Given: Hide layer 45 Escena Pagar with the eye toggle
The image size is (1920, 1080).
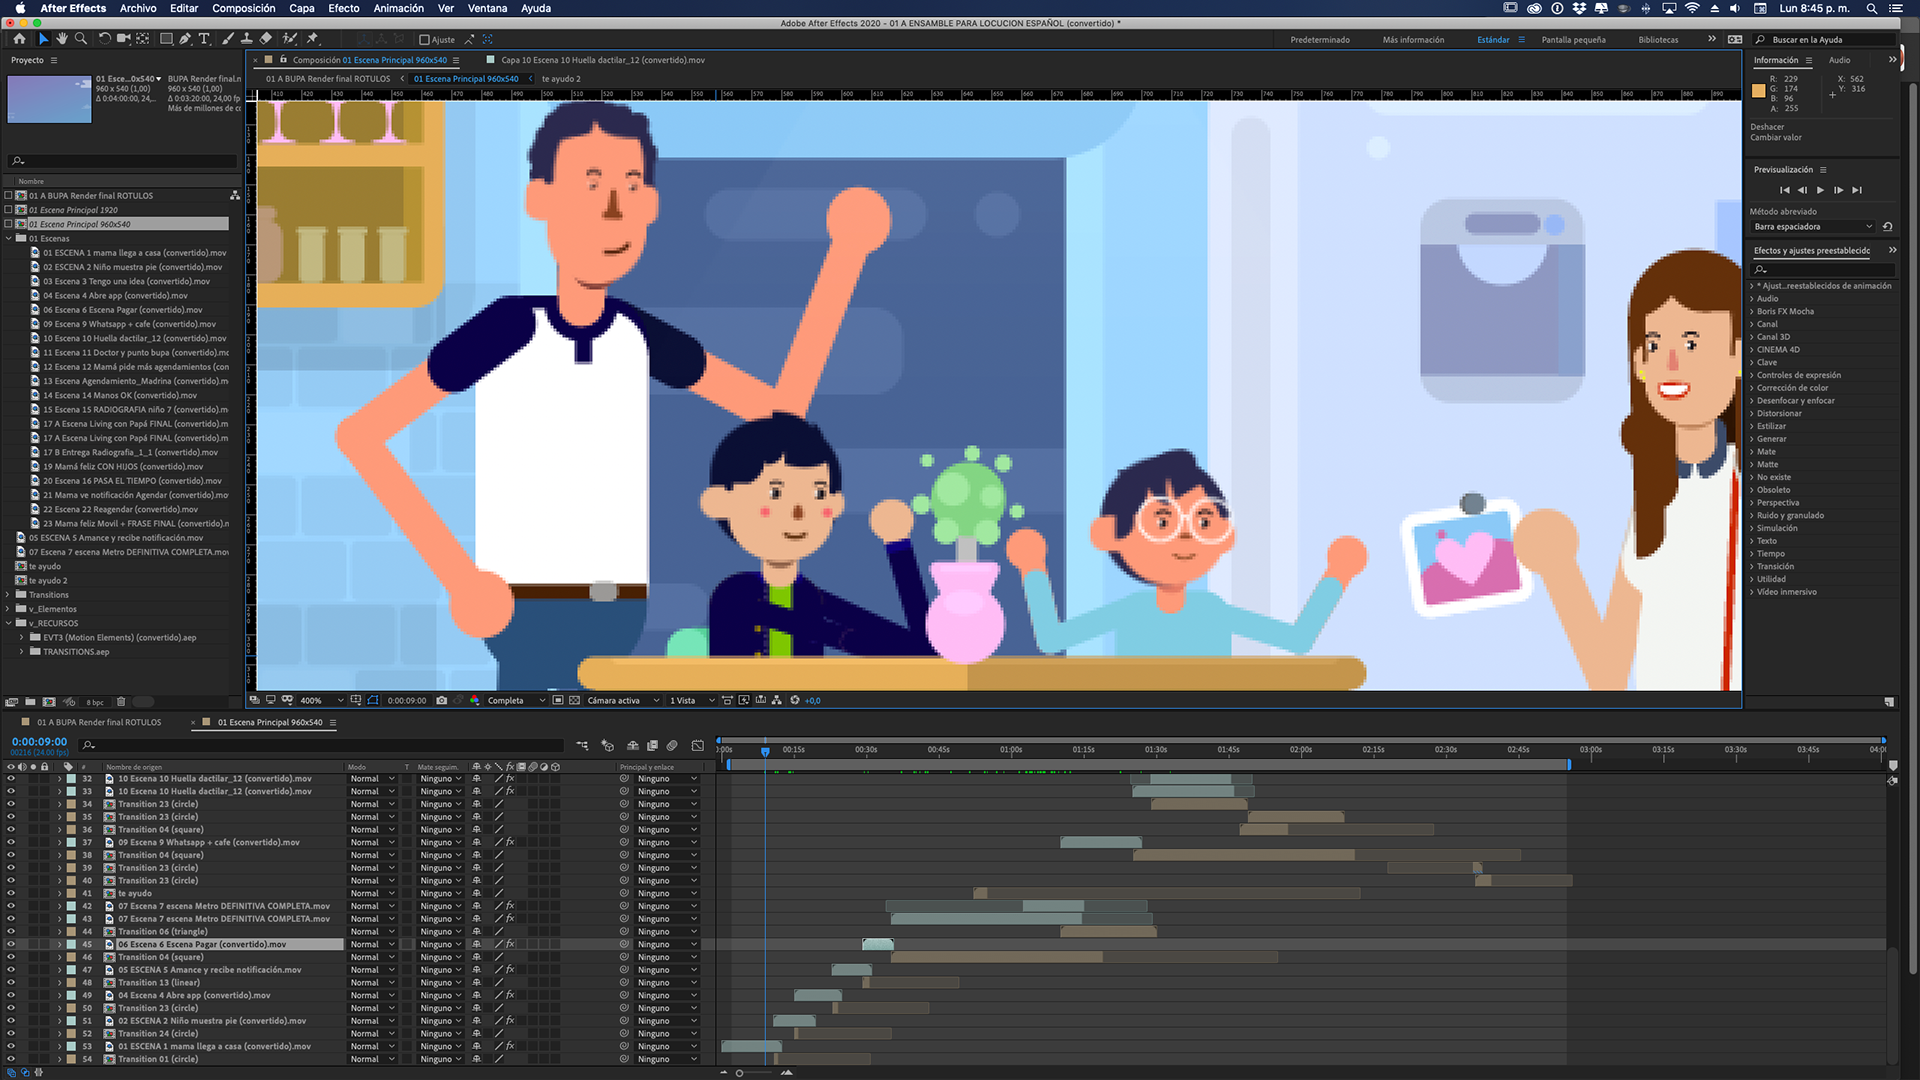Looking at the screenshot, I should coord(11,944).
